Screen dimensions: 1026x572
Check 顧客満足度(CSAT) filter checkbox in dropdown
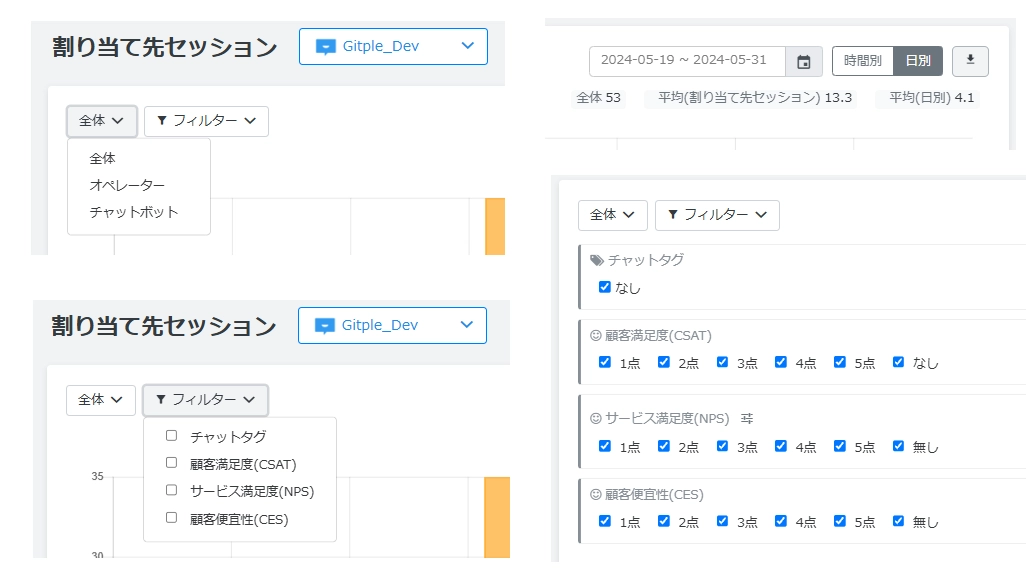171,463
